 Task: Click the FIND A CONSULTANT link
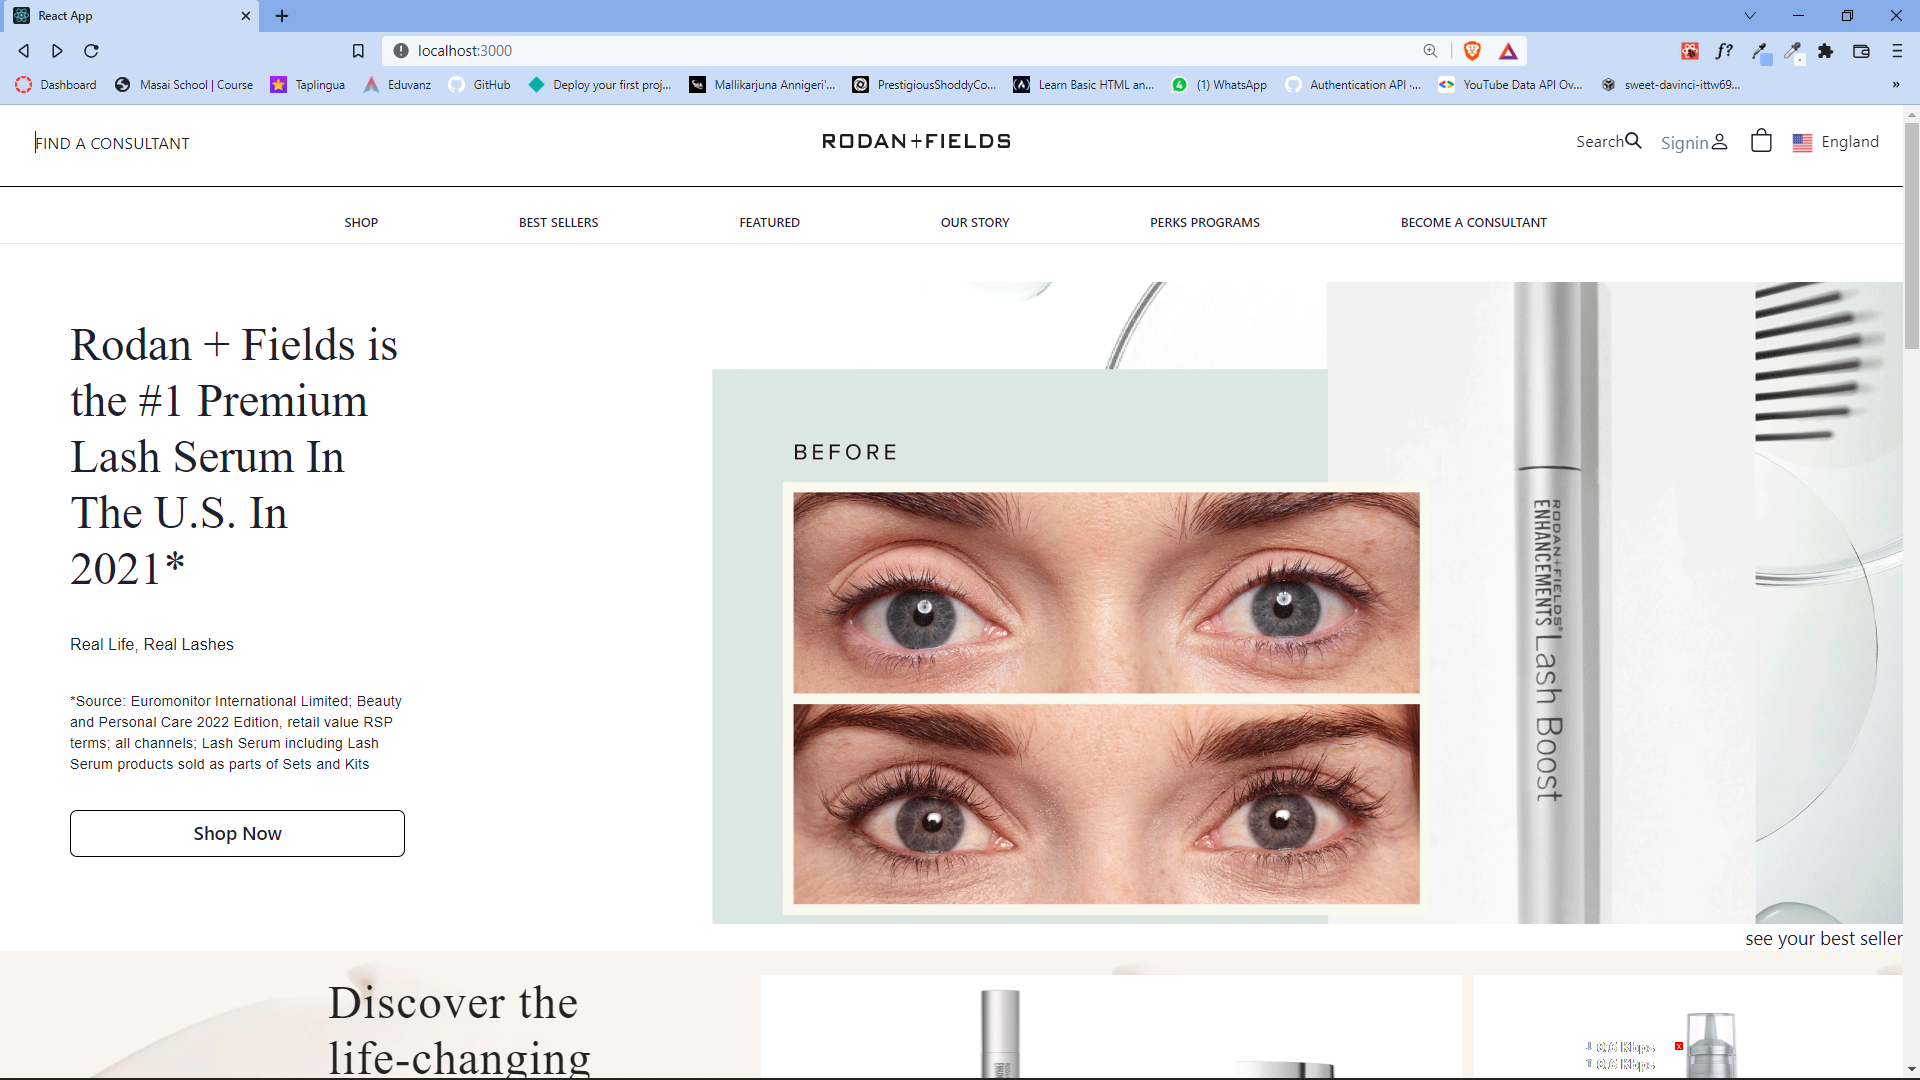click(112, 143)
